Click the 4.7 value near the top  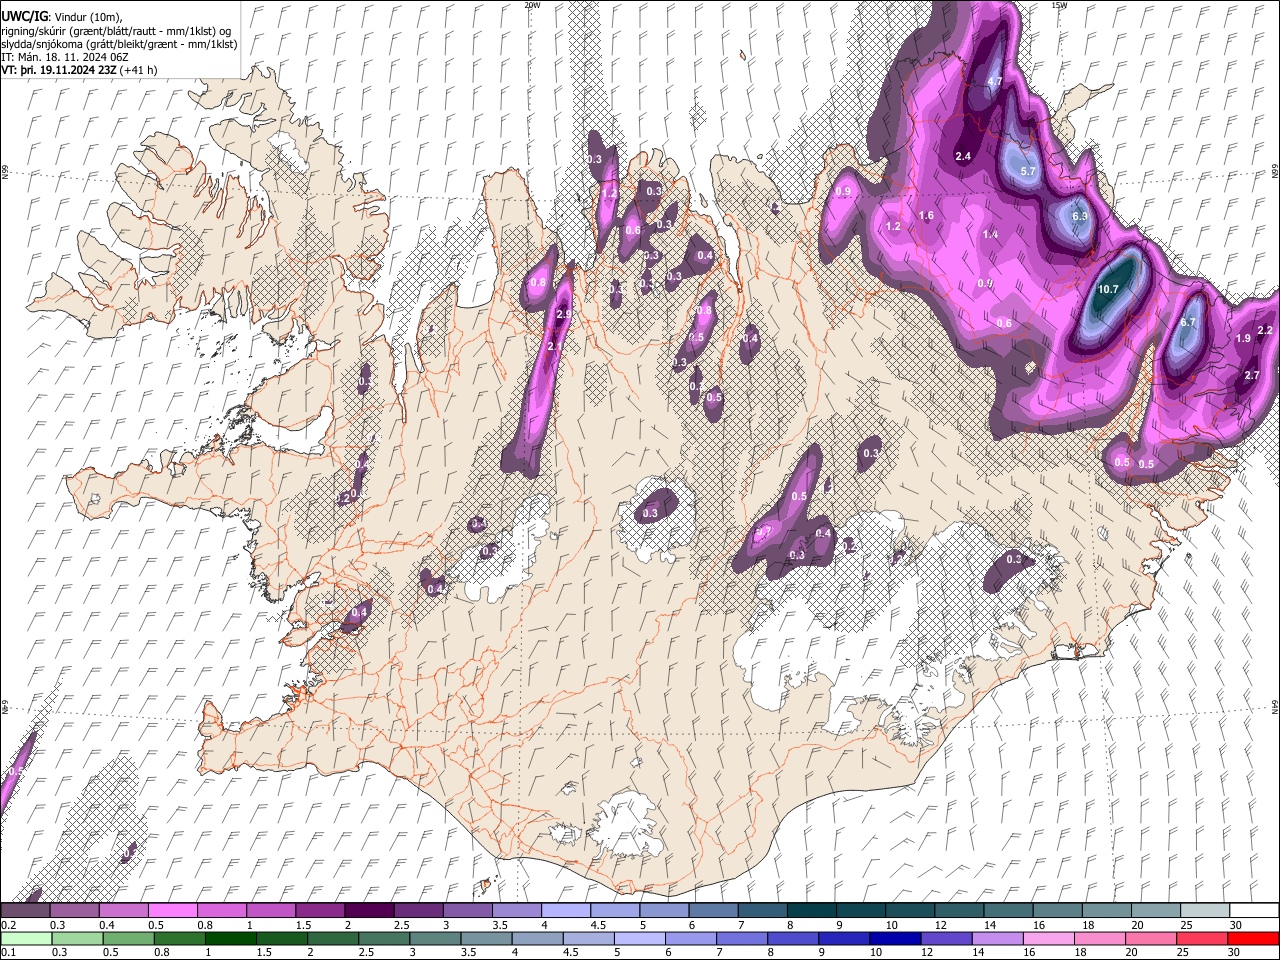click(995, 81)
